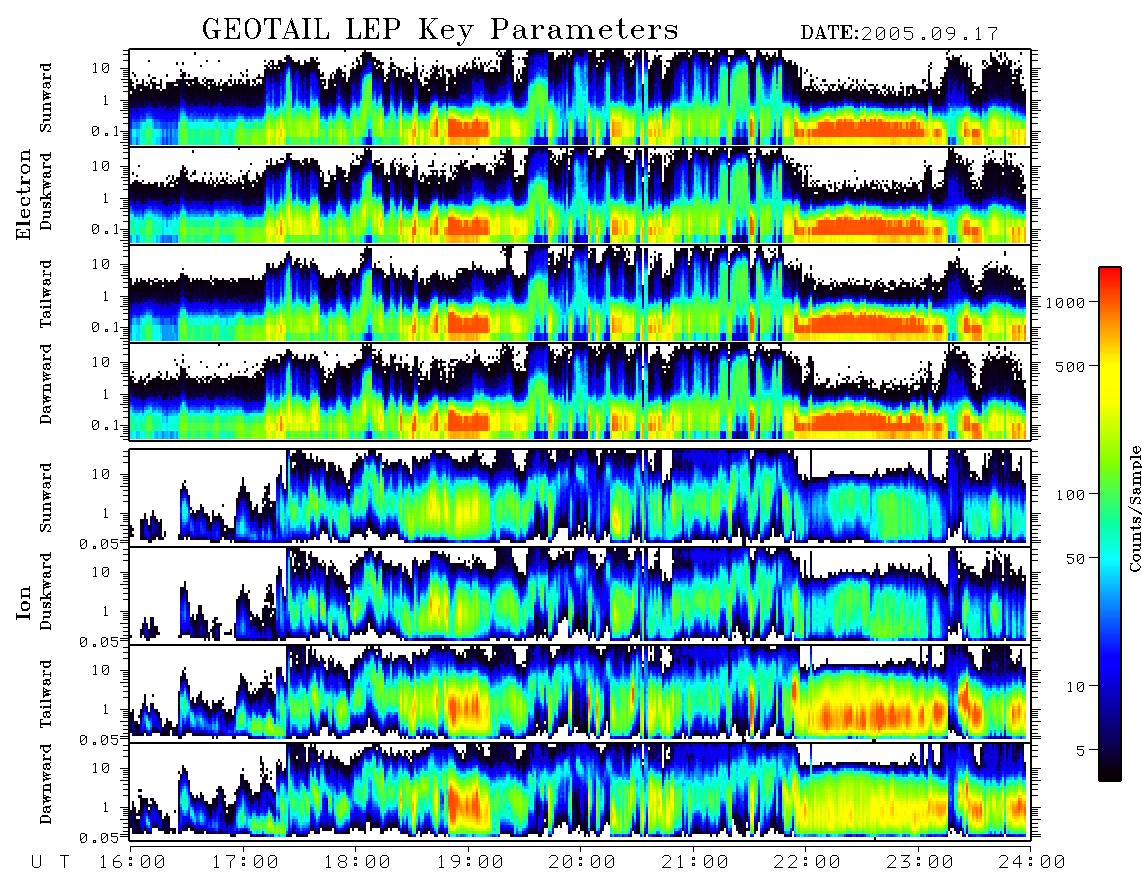Click the 21:00 time tick label
Image resolution: width=1142 pixels, height=880 pixels.
695,862
